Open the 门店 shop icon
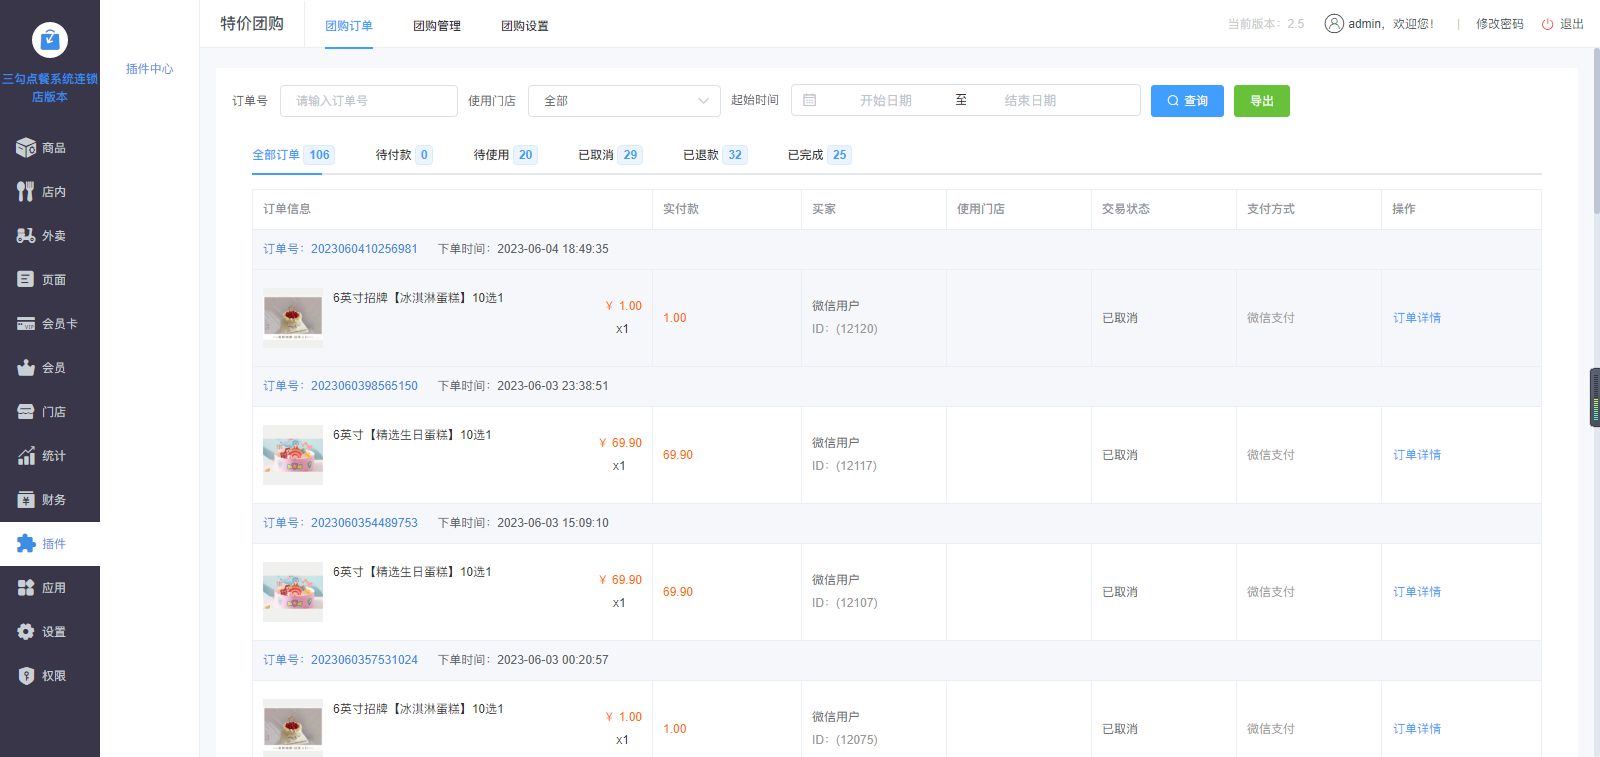 click(26, 412)
